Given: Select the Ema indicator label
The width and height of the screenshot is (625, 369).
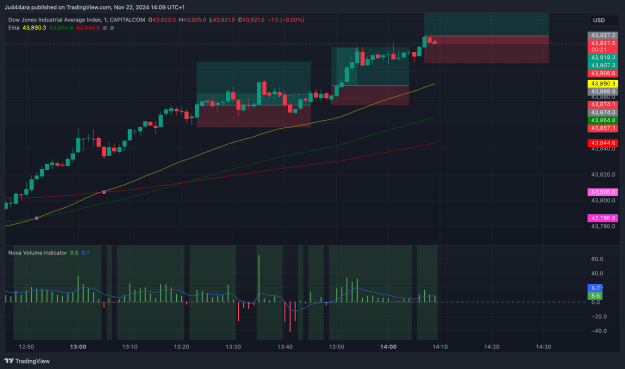Looking at the screenshot, I should click(14, 27).
